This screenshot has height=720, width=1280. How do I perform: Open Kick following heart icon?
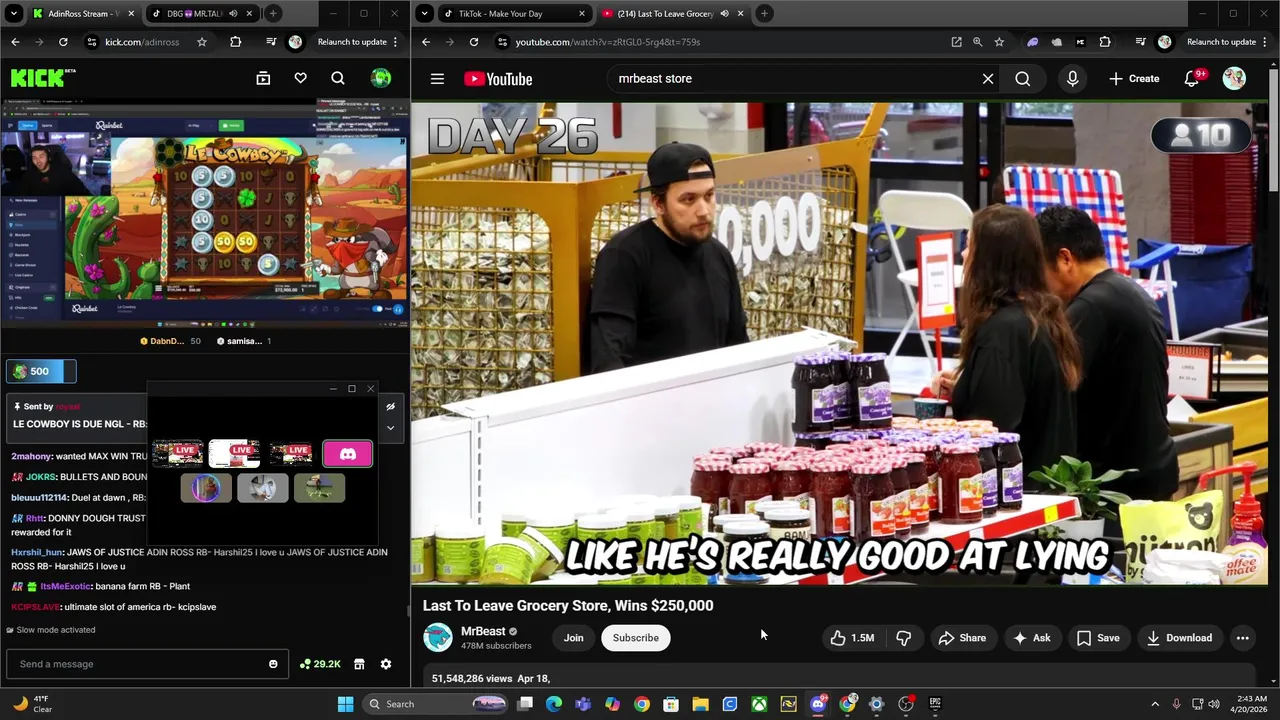click(x=300, y=78)
